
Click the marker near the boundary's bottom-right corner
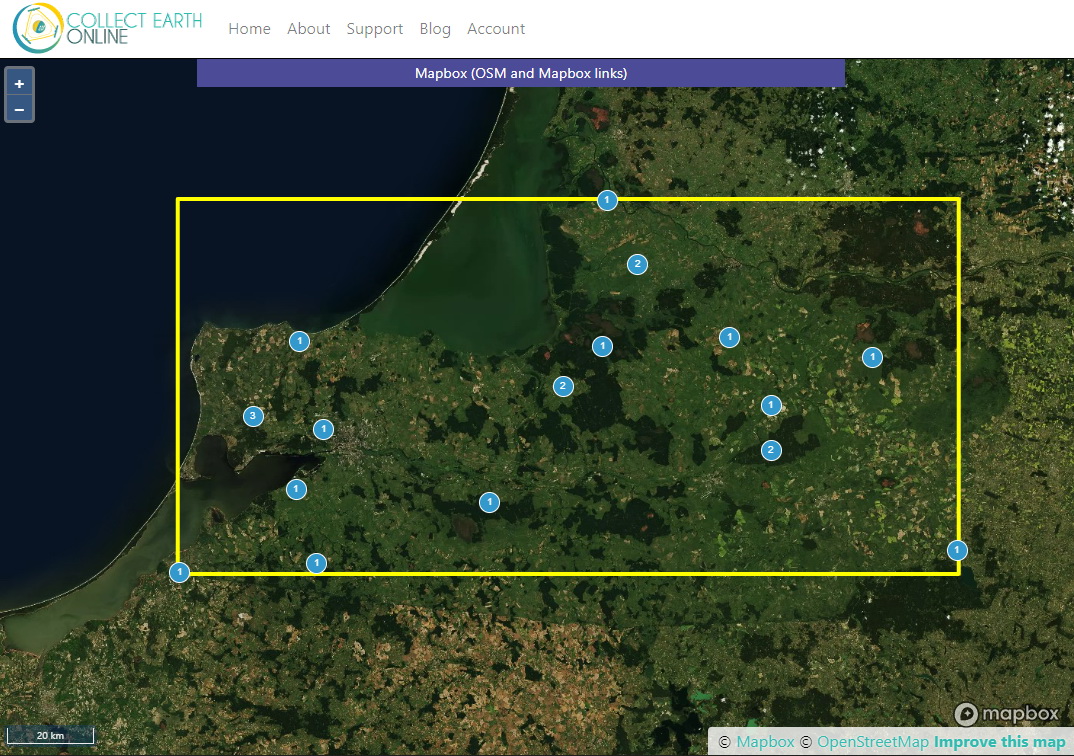tap(958, 550)
